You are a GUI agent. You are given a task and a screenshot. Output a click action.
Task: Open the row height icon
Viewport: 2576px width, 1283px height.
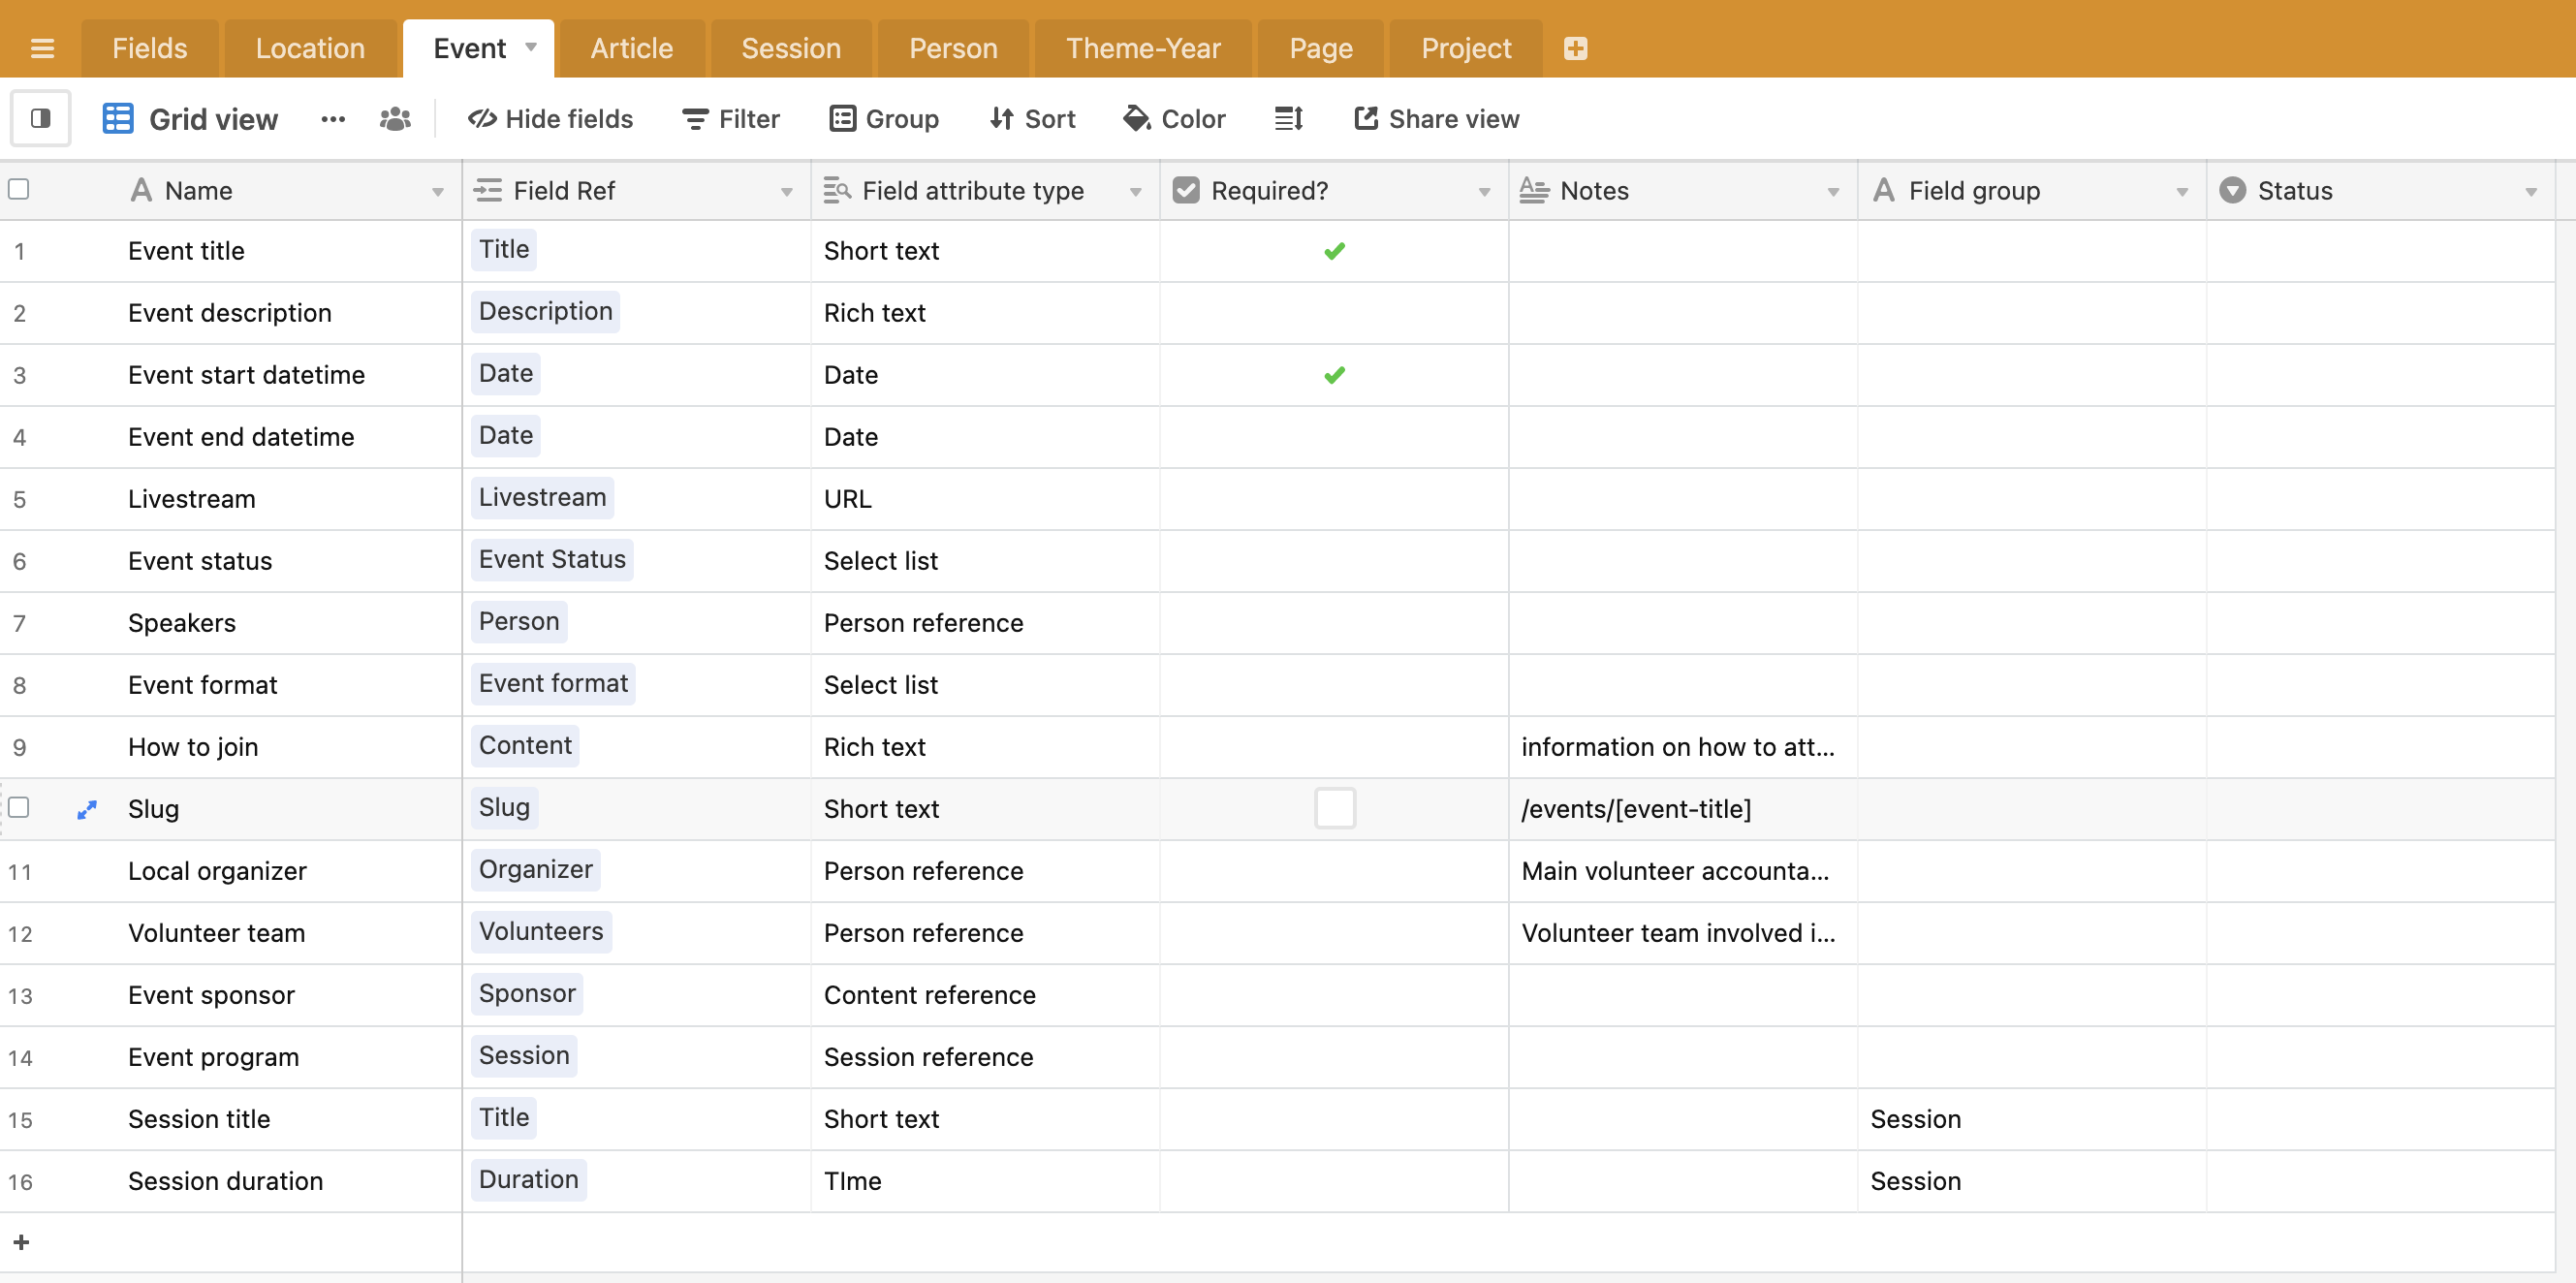tap(1288, 119)
